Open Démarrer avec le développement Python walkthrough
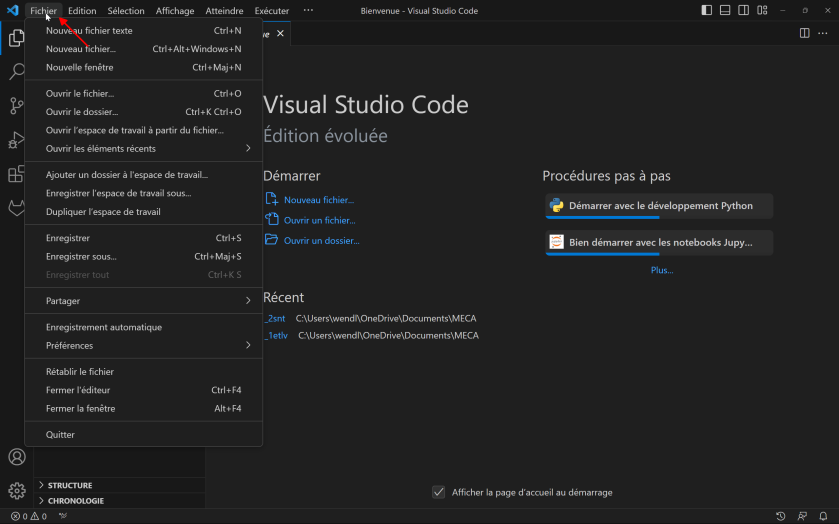Image resolution: width=839 pixels, height=524 pixels. (x=659, y=206)
